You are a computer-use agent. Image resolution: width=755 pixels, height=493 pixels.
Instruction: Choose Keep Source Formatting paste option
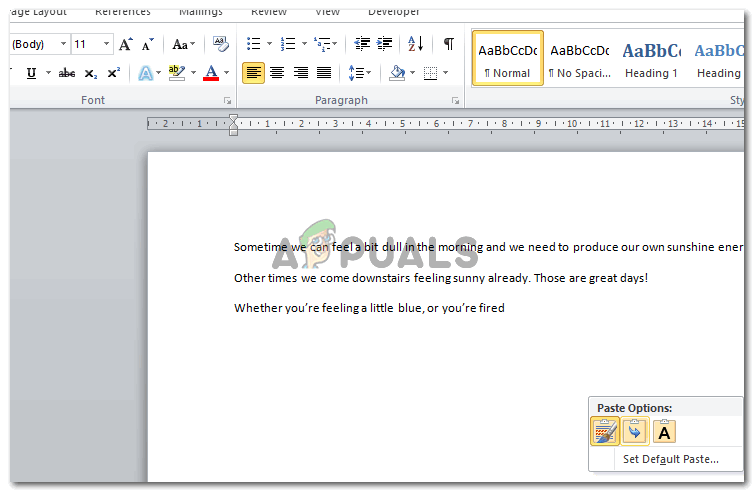point(604,431)
